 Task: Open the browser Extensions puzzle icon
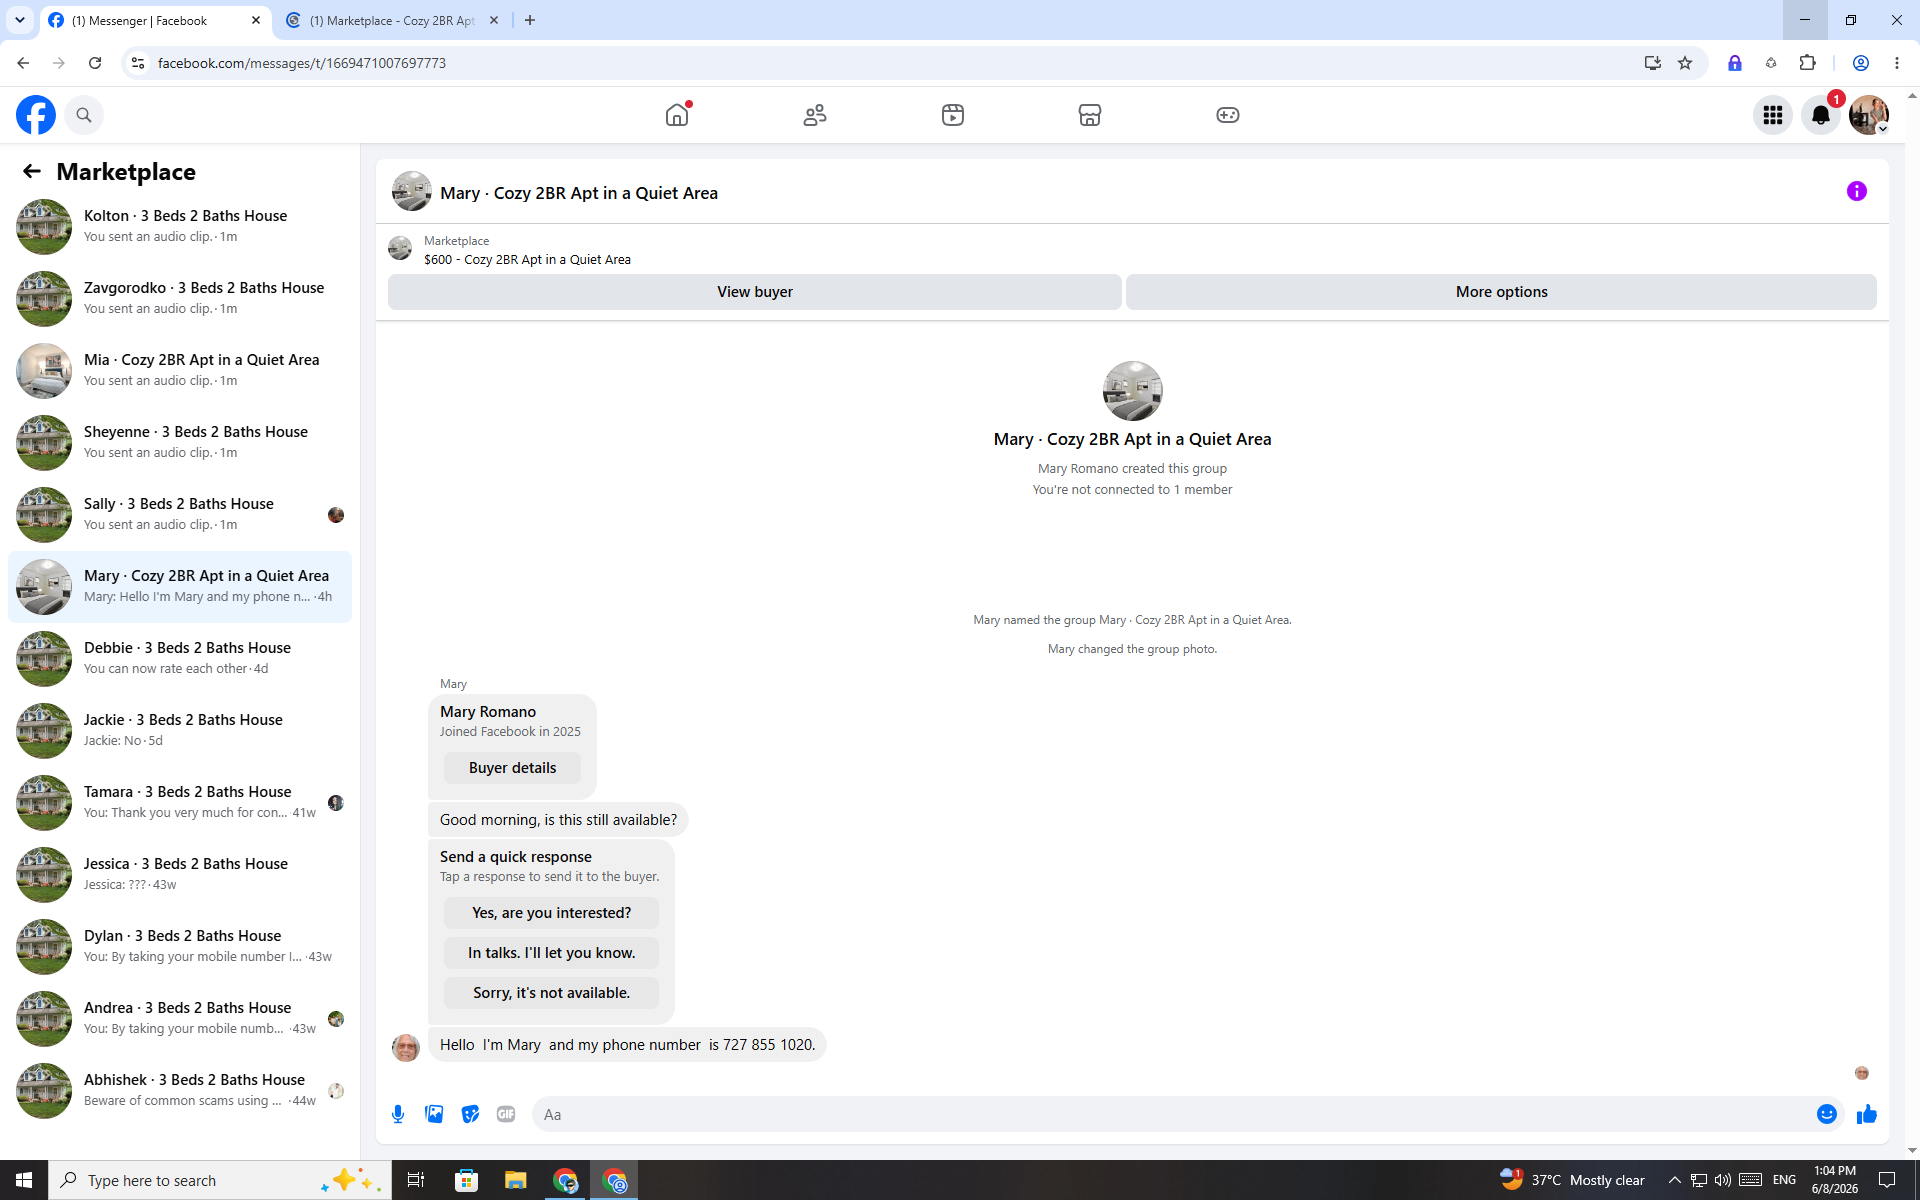click(x=1807, y=63)
